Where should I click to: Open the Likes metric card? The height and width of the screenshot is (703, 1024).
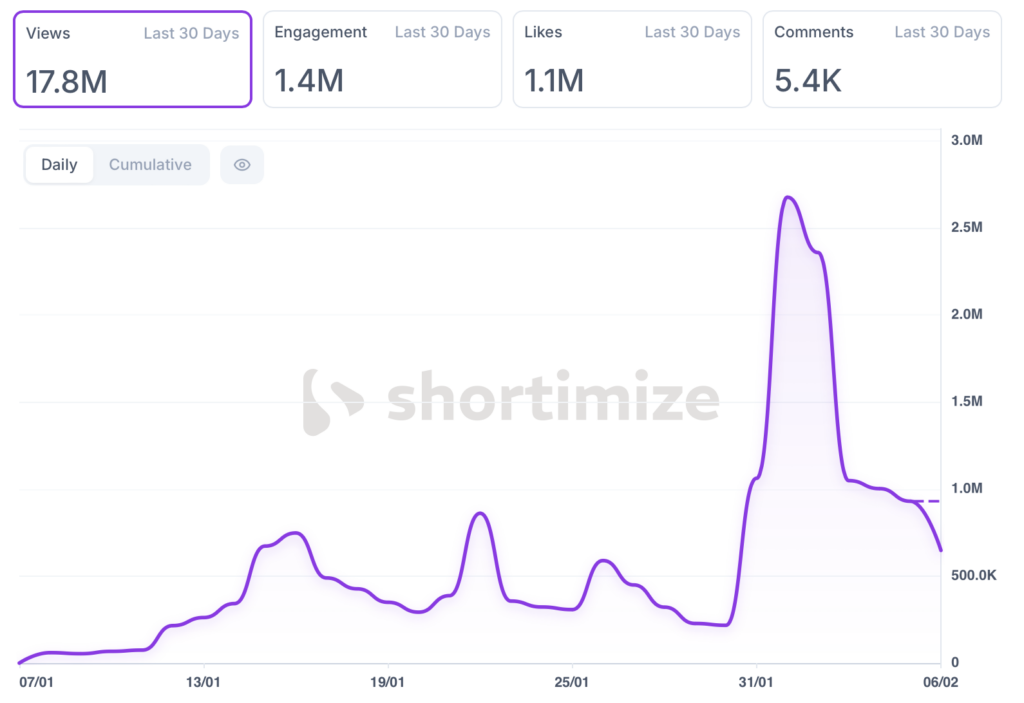631,59
